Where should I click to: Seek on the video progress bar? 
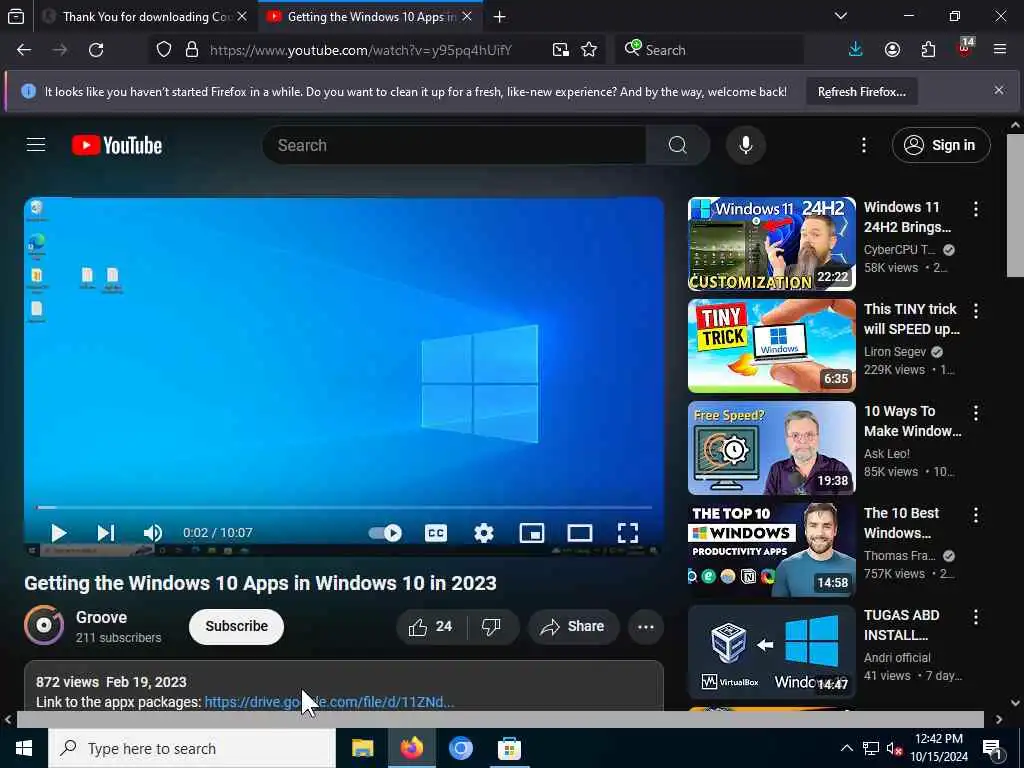(344, 507)
